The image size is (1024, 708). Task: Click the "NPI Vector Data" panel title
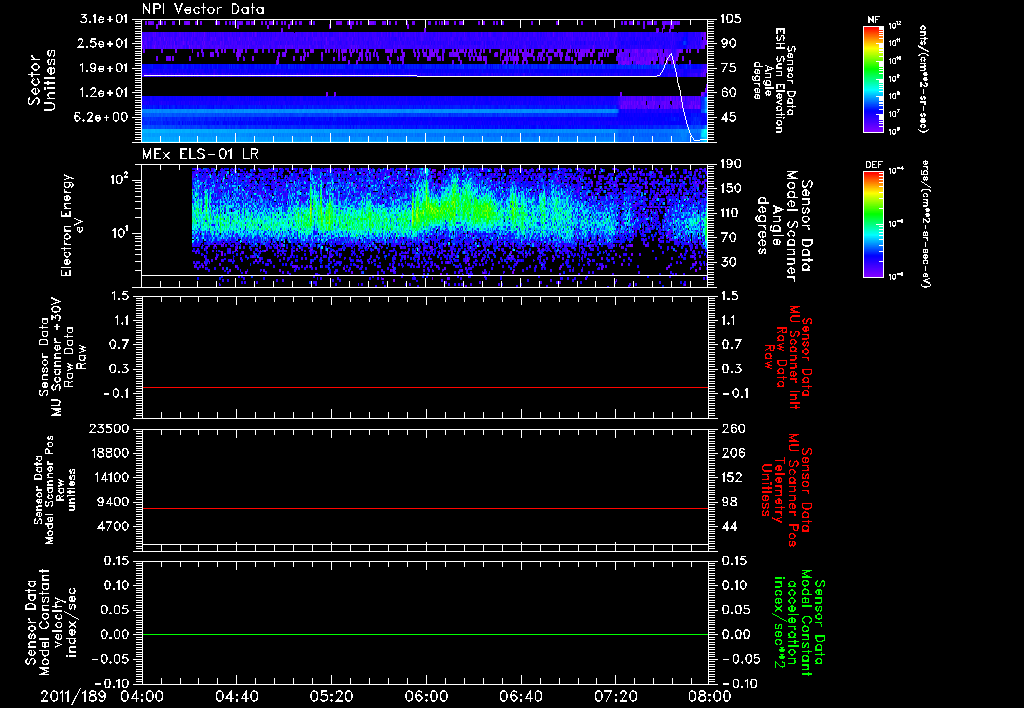coord(203,9)
